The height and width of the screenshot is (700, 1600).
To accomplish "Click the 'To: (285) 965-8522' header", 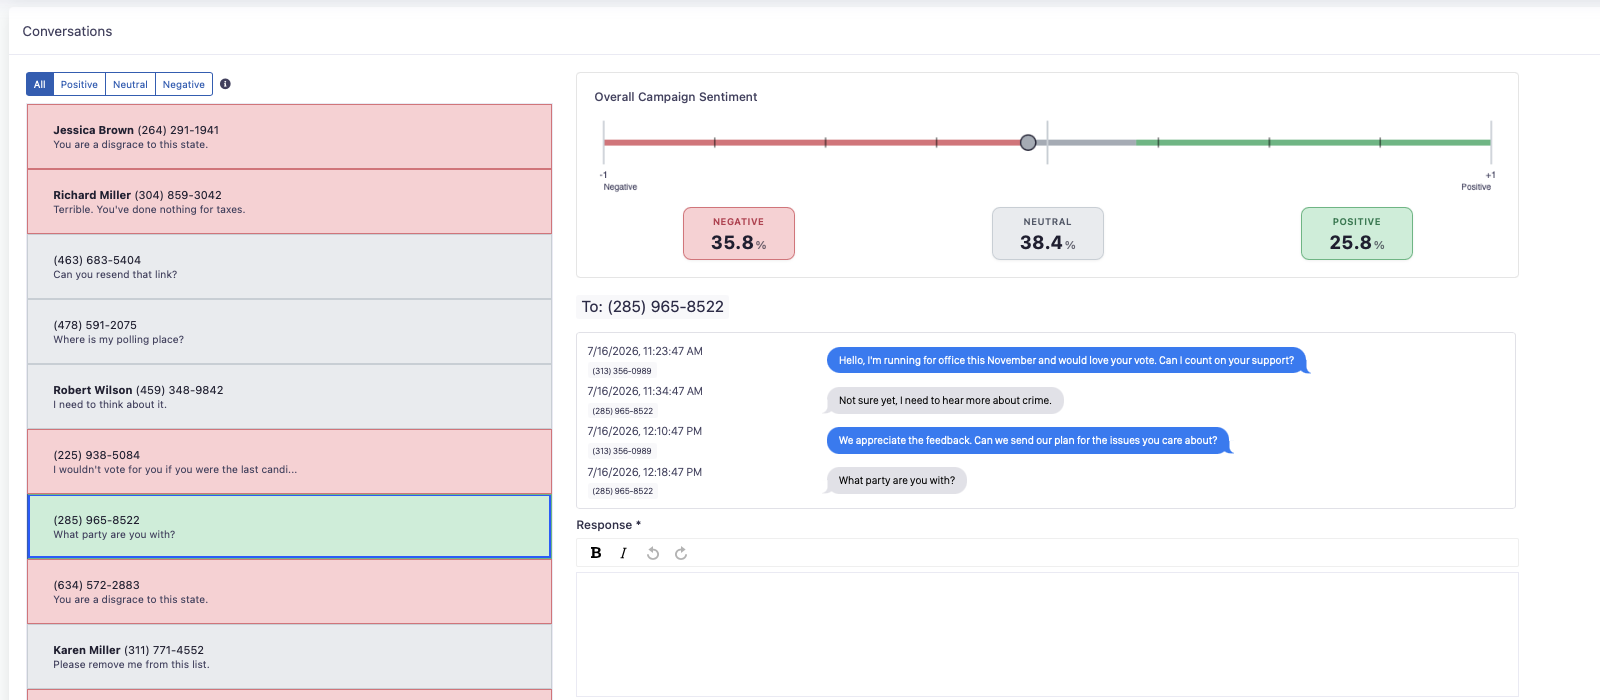I will [x=653, y=307].
